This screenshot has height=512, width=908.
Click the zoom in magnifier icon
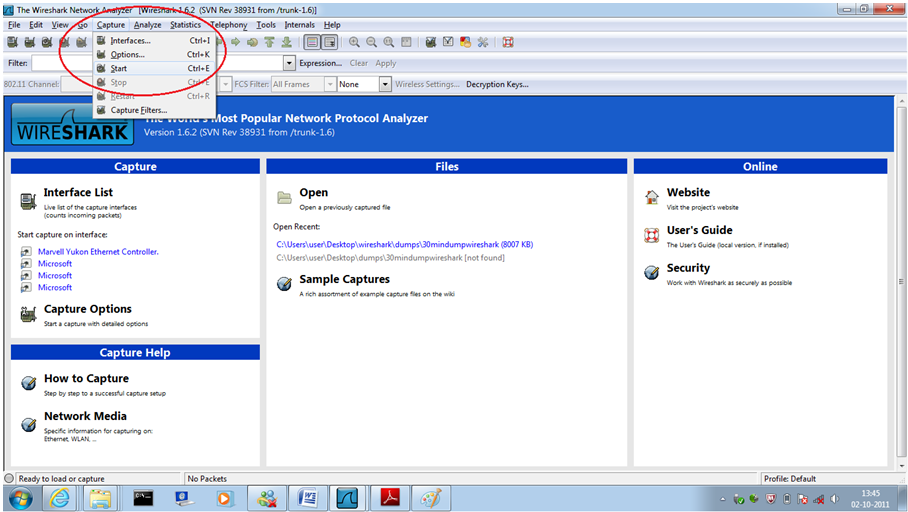click(354, 42)
